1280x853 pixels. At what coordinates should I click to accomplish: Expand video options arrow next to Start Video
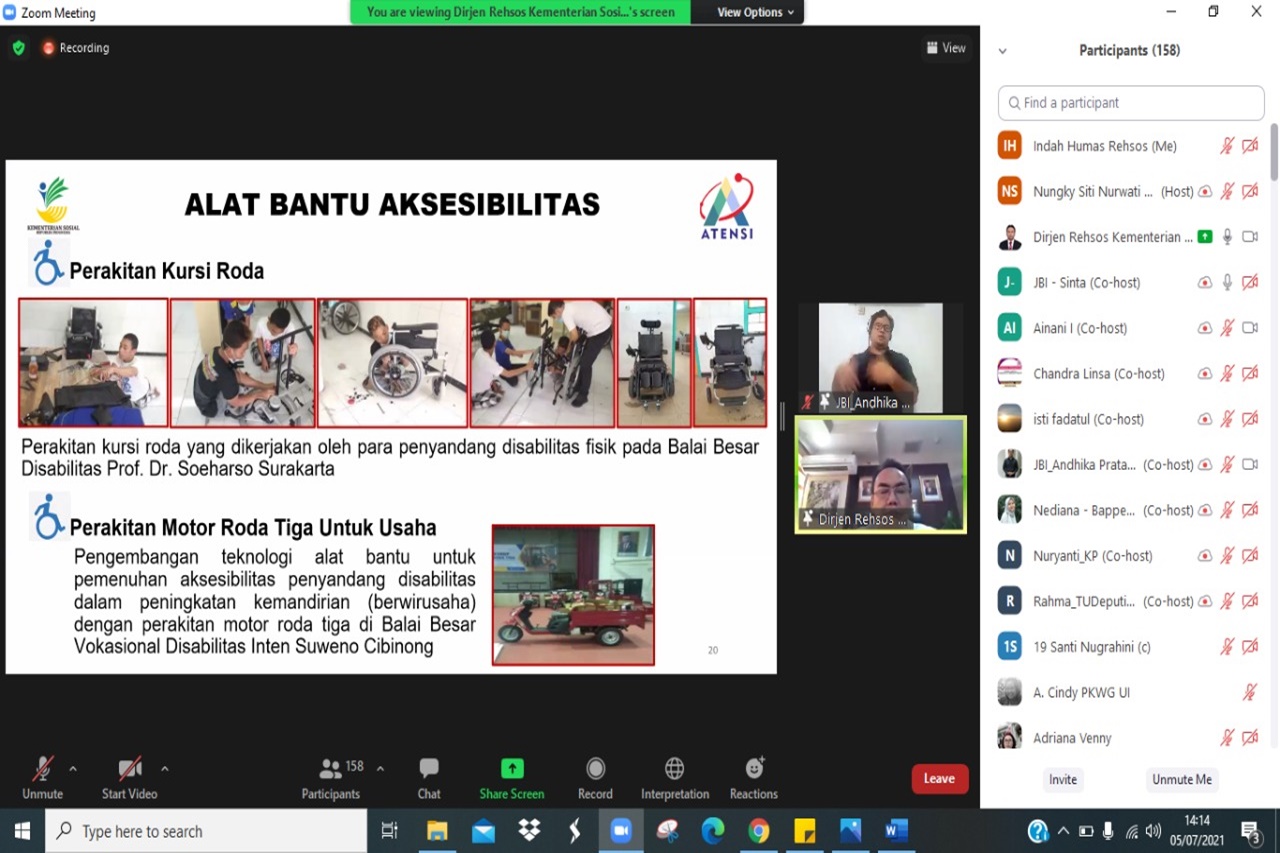(x=165, y=769)
